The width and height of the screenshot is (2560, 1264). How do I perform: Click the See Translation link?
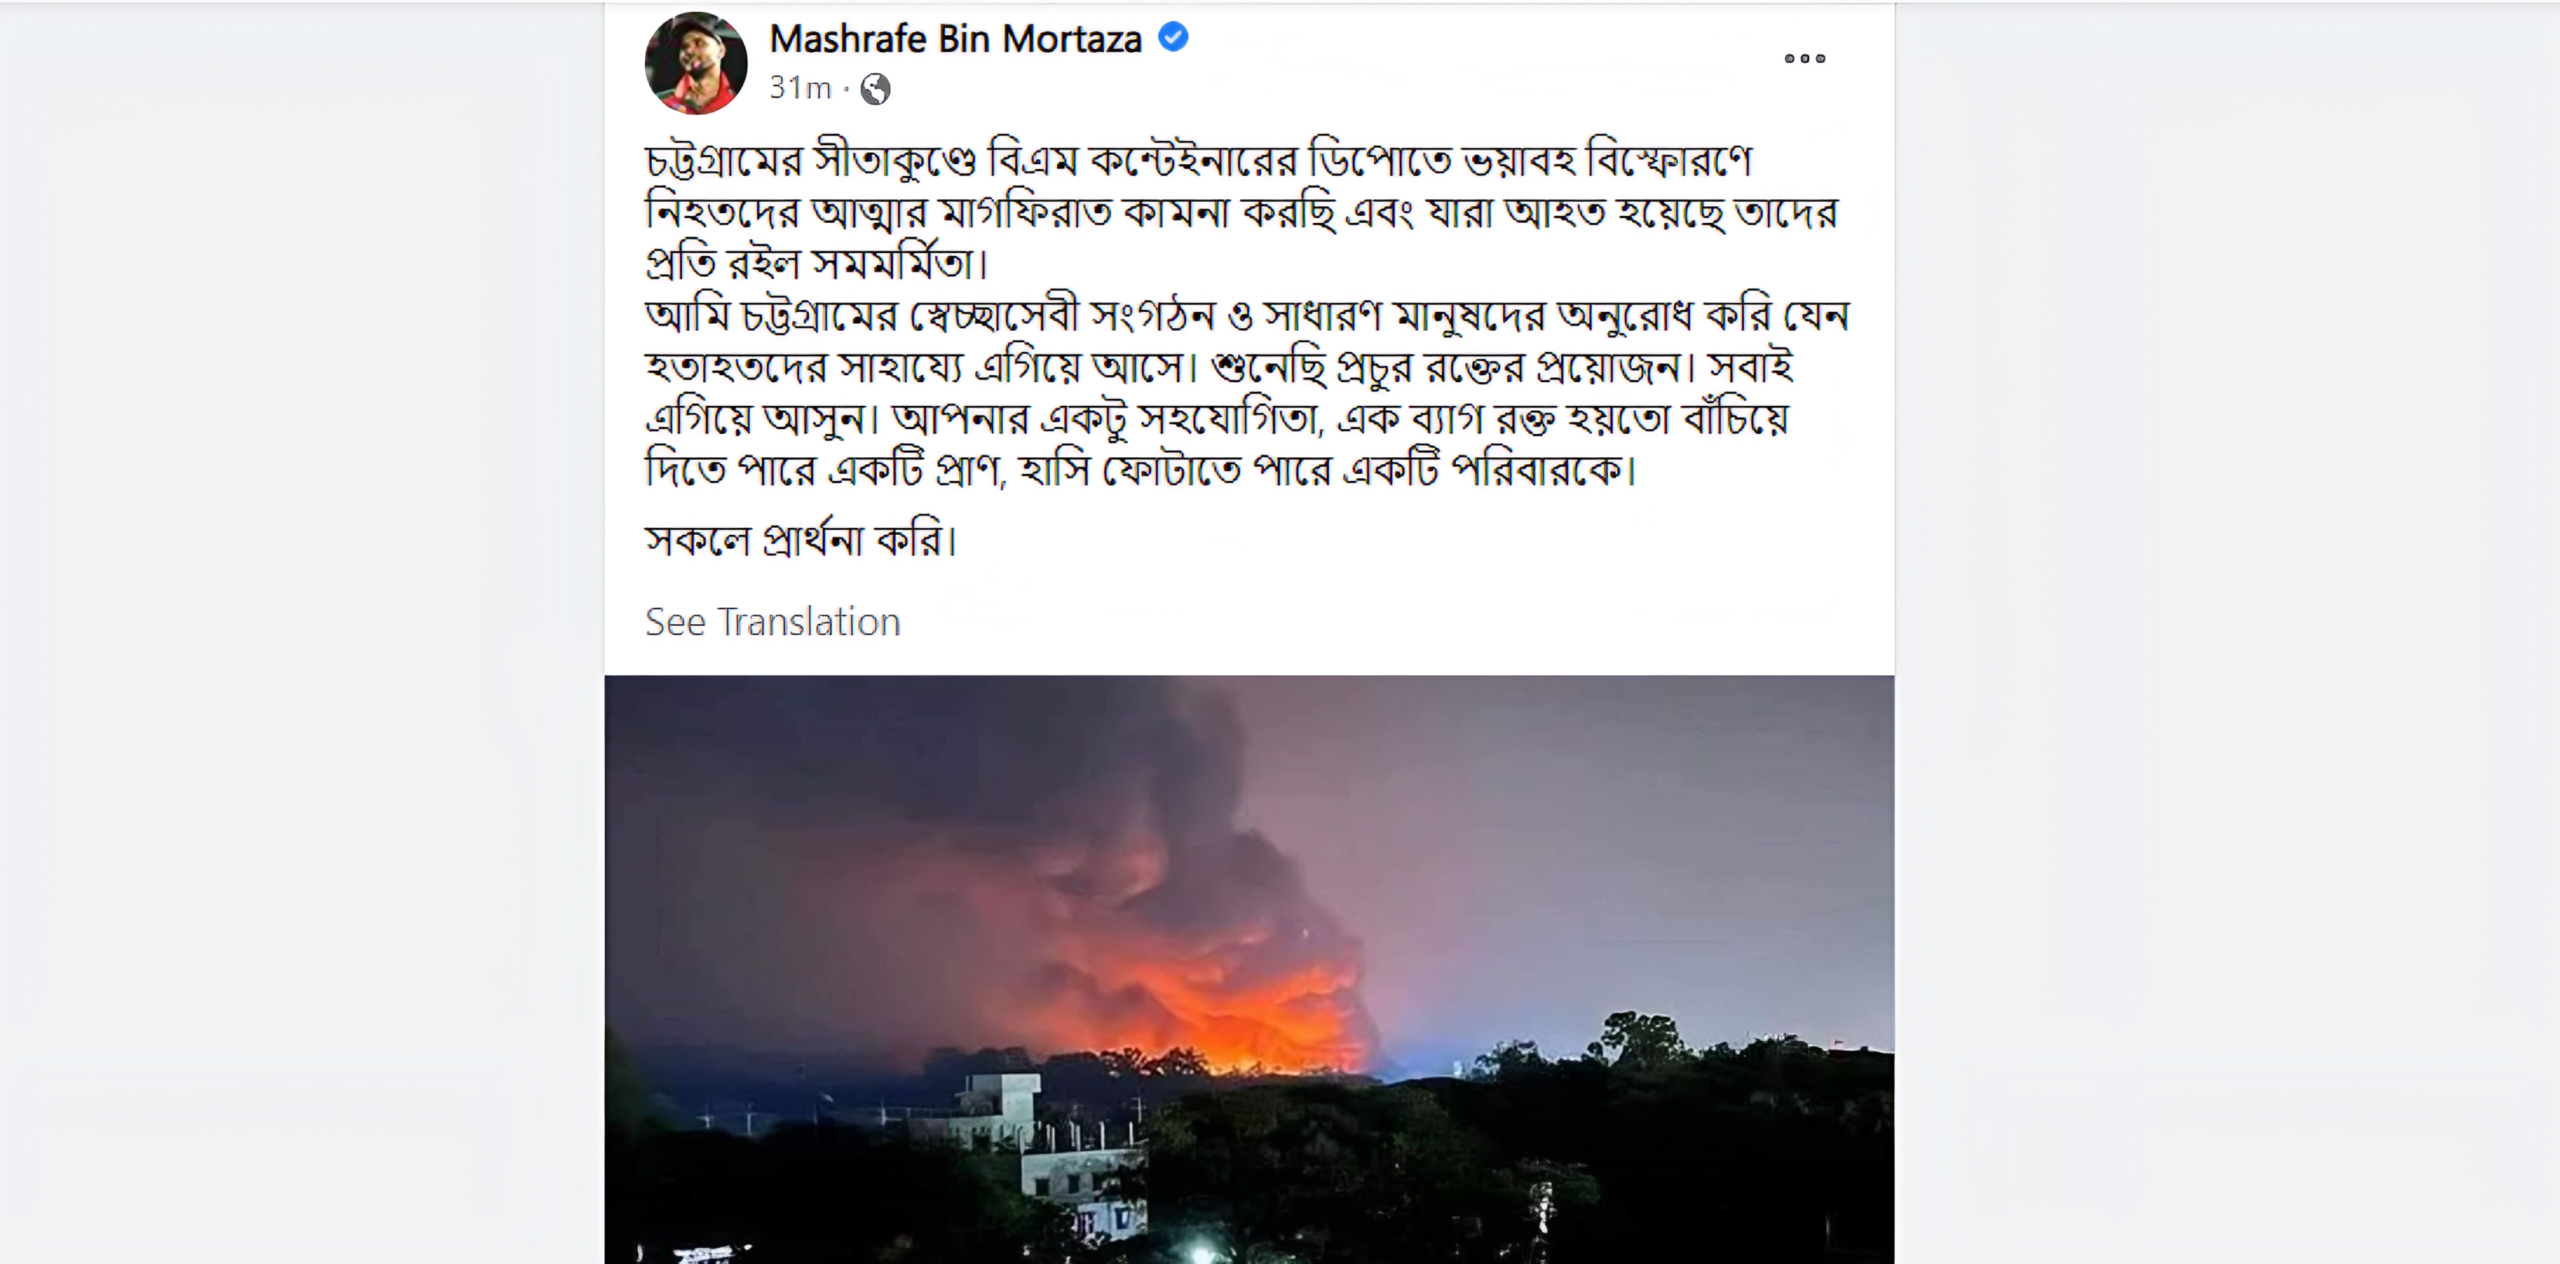coord(772,622)
